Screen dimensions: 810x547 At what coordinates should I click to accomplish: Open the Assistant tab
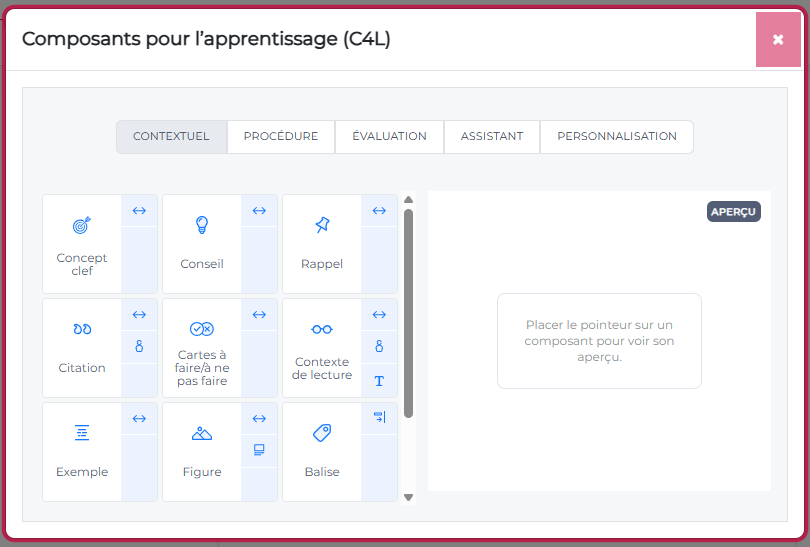(492, 136)
